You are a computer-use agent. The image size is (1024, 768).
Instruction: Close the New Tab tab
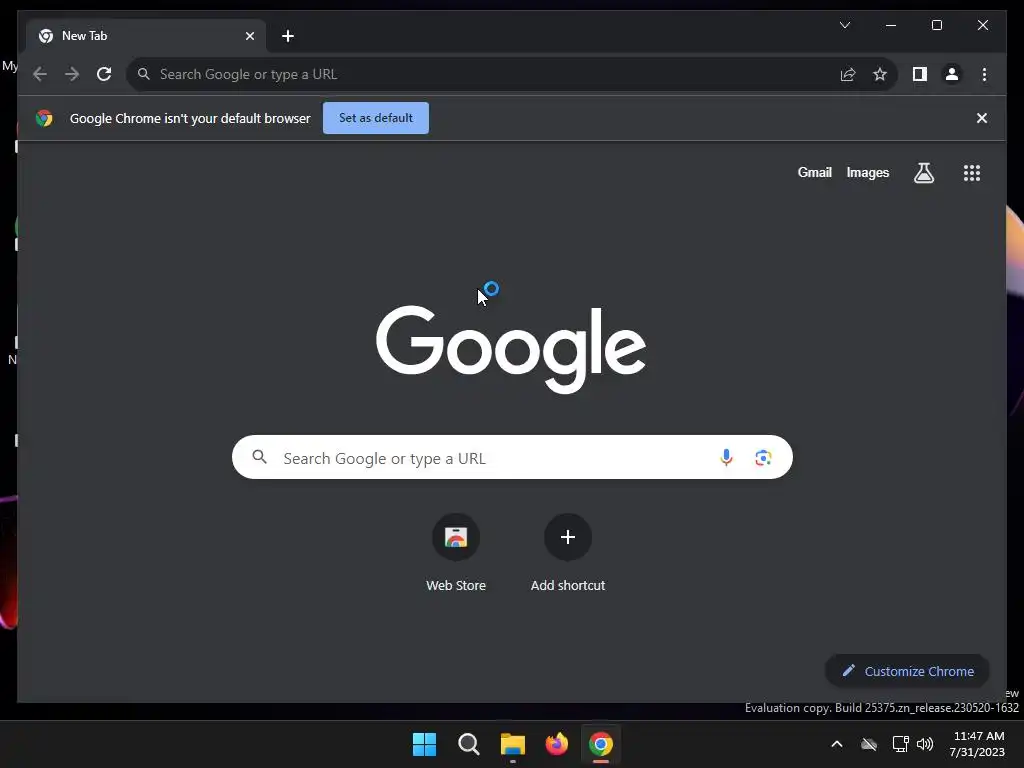point(249,36)
